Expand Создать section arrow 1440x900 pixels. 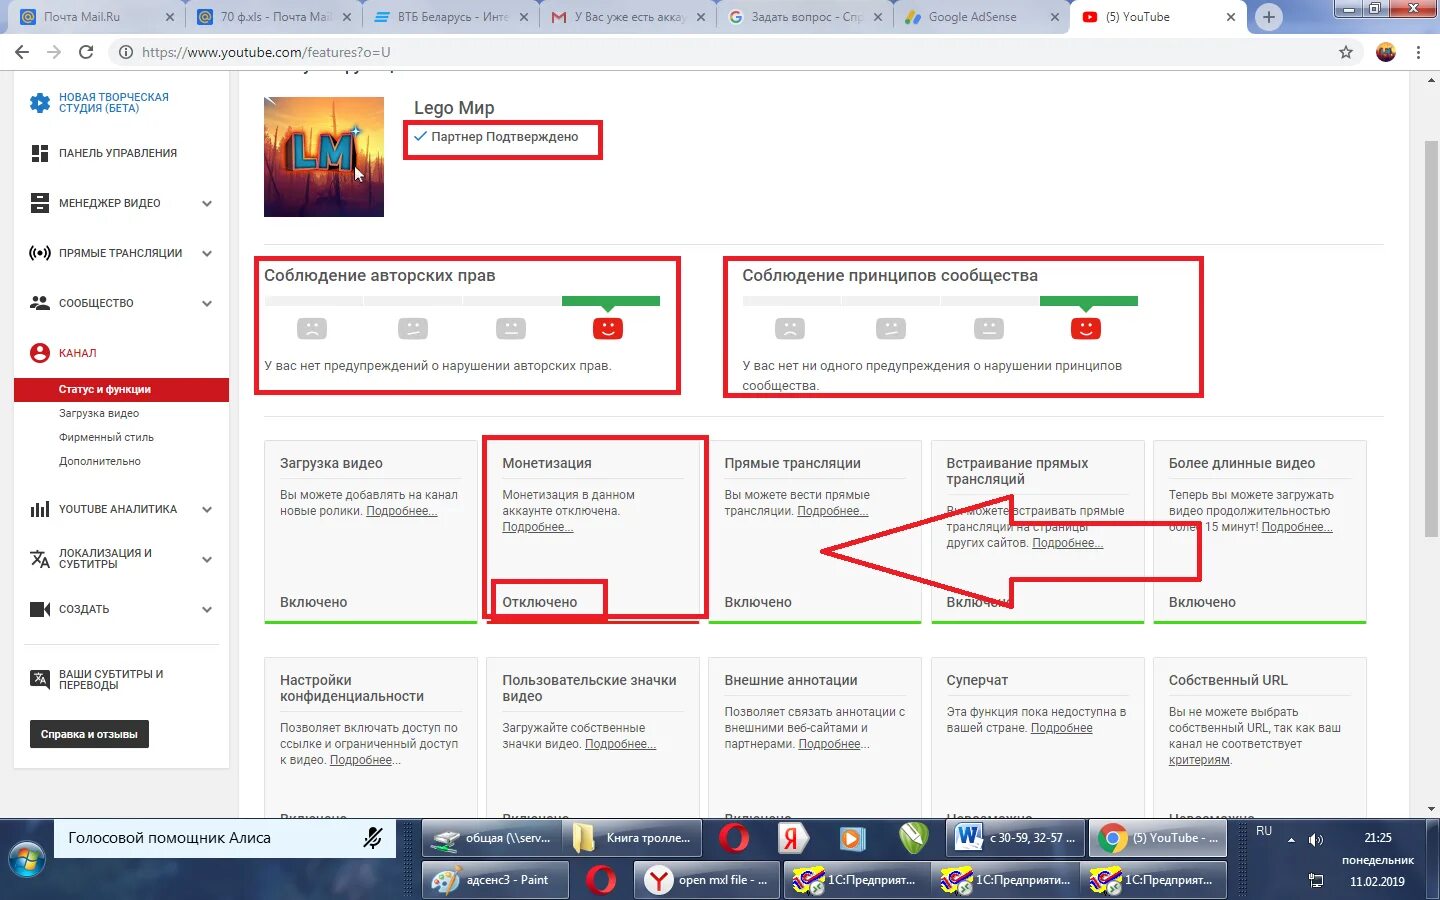click(207, 609)
